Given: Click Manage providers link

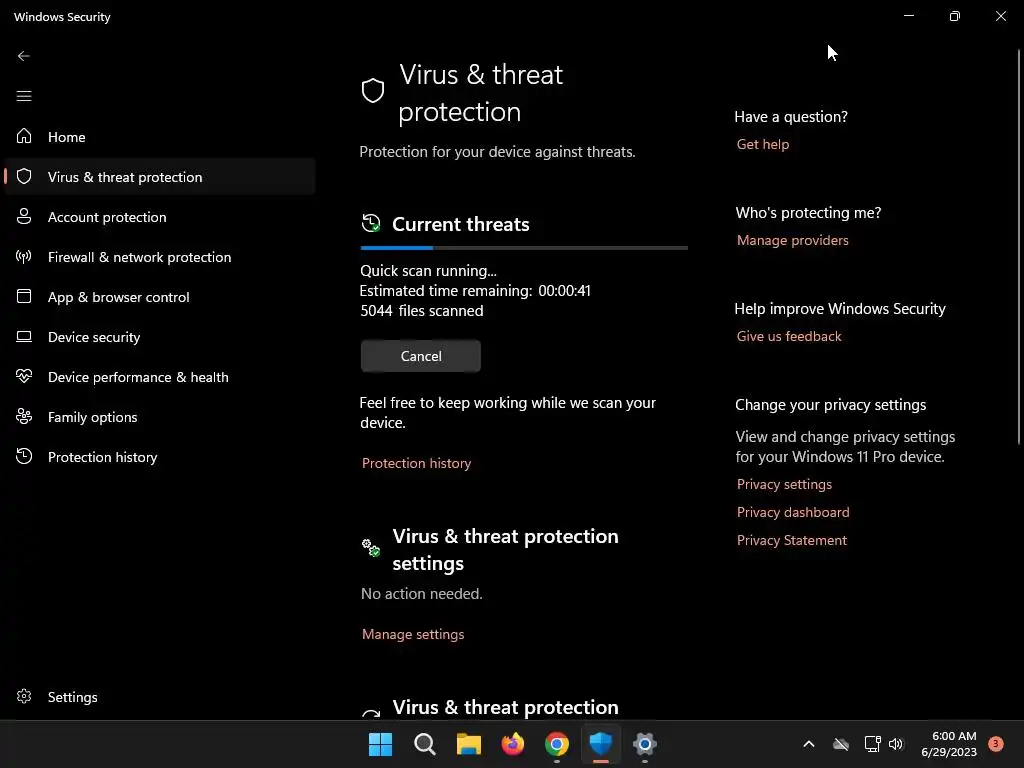Looking at the screenshot, I should (792, 240).
